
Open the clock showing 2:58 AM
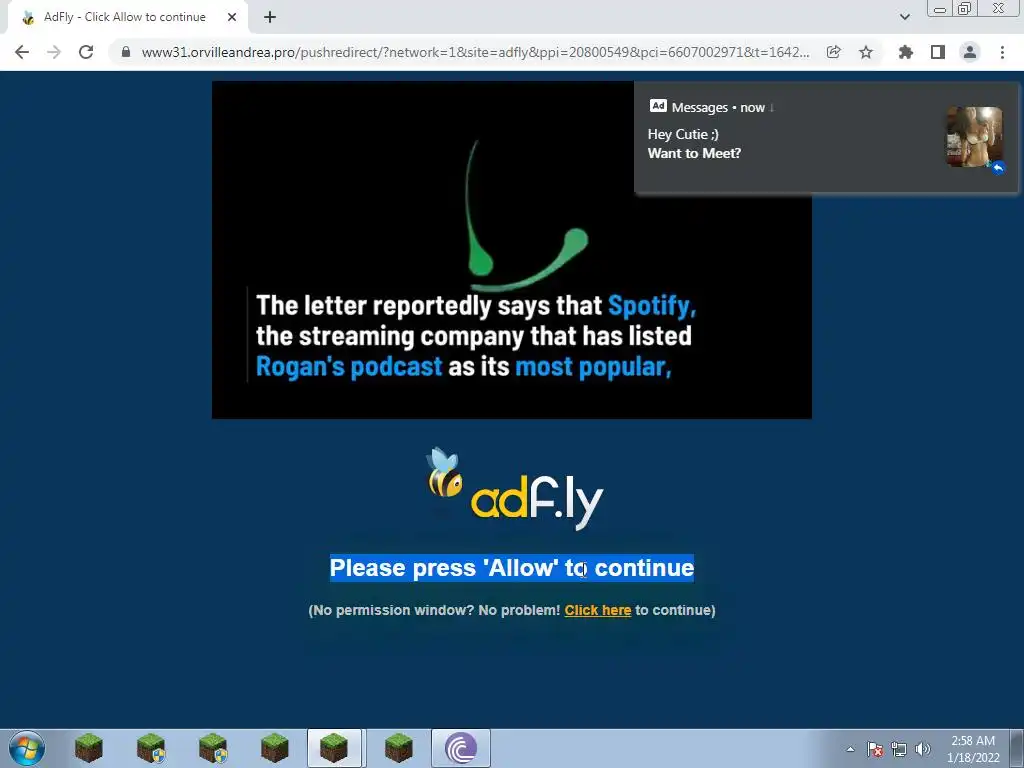(973, 749)
